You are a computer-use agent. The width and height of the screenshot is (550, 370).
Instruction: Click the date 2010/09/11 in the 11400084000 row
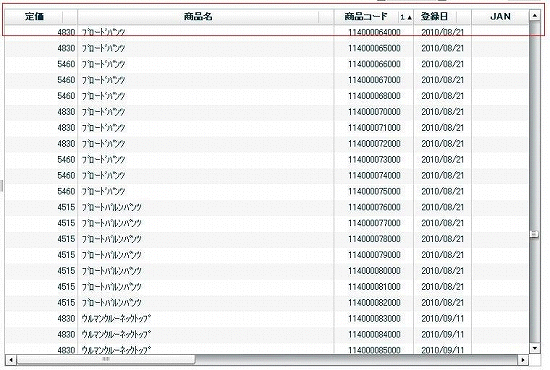(x=443, y=335)
